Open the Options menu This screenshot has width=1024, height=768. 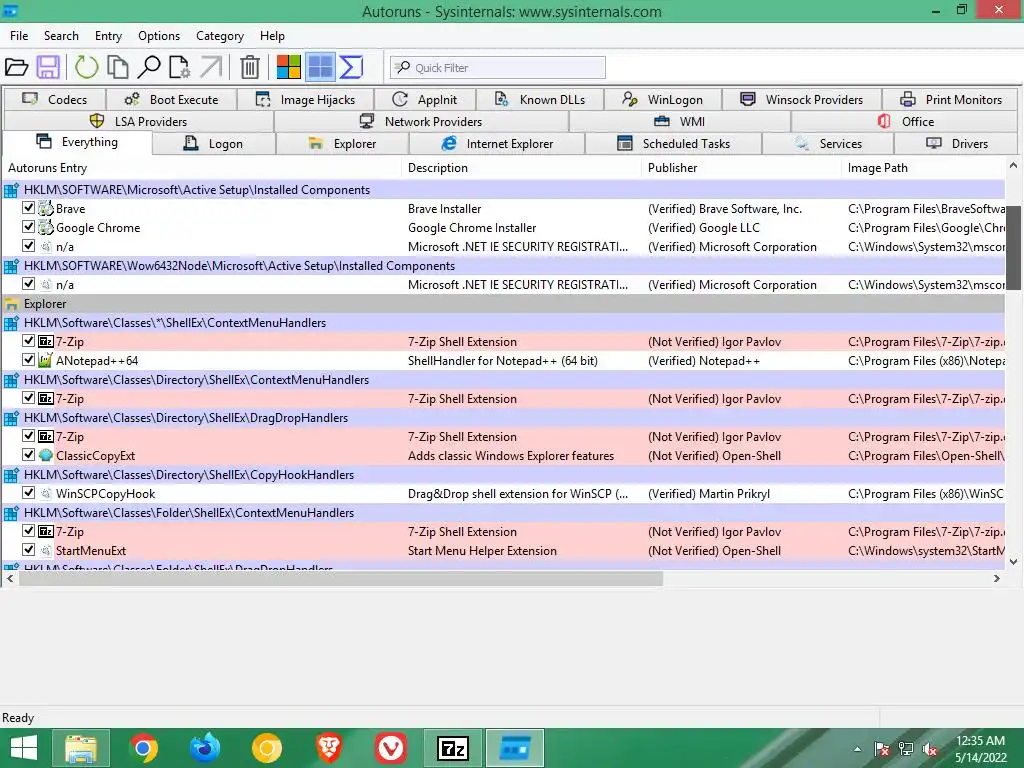coord(159,36)
